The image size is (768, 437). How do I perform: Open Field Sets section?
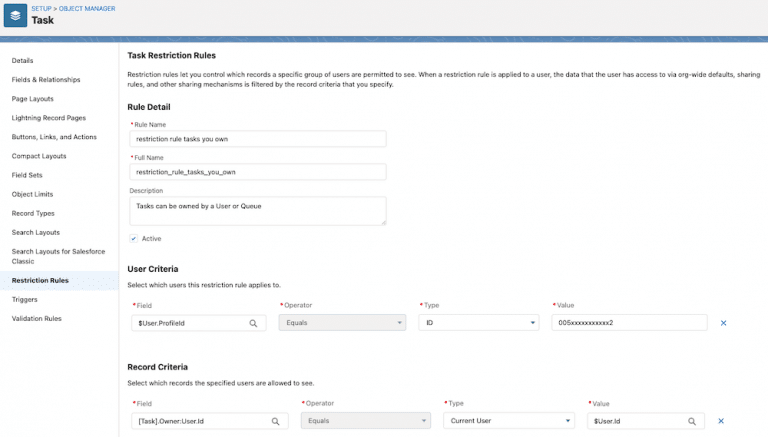(x=27, y=175)
